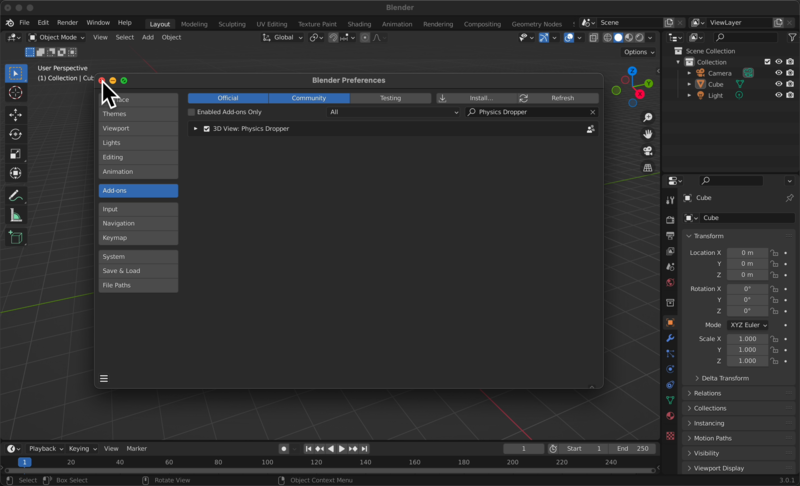Image resolution: width=800 pixels, height=486 pixels.
Task: Open World properties tab icon
Action: (670, 283)
